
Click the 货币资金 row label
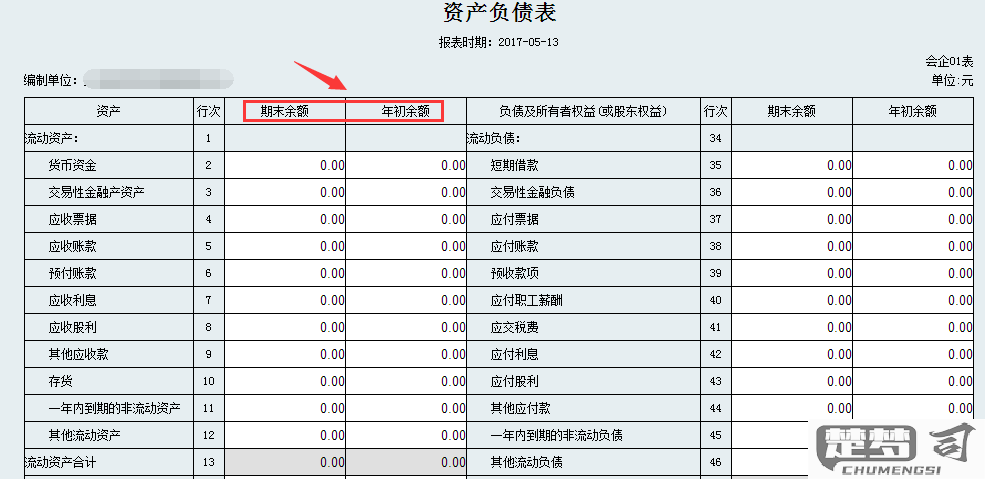[73, 165]
